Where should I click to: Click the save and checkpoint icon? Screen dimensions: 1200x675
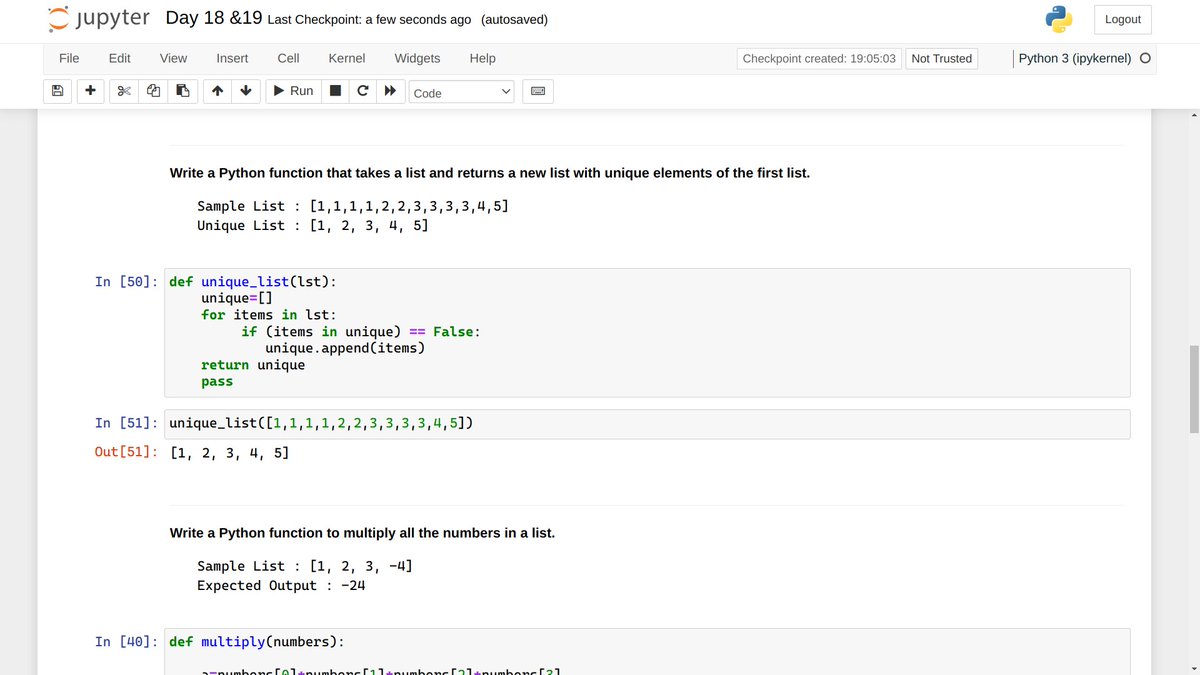coord(58,91)
